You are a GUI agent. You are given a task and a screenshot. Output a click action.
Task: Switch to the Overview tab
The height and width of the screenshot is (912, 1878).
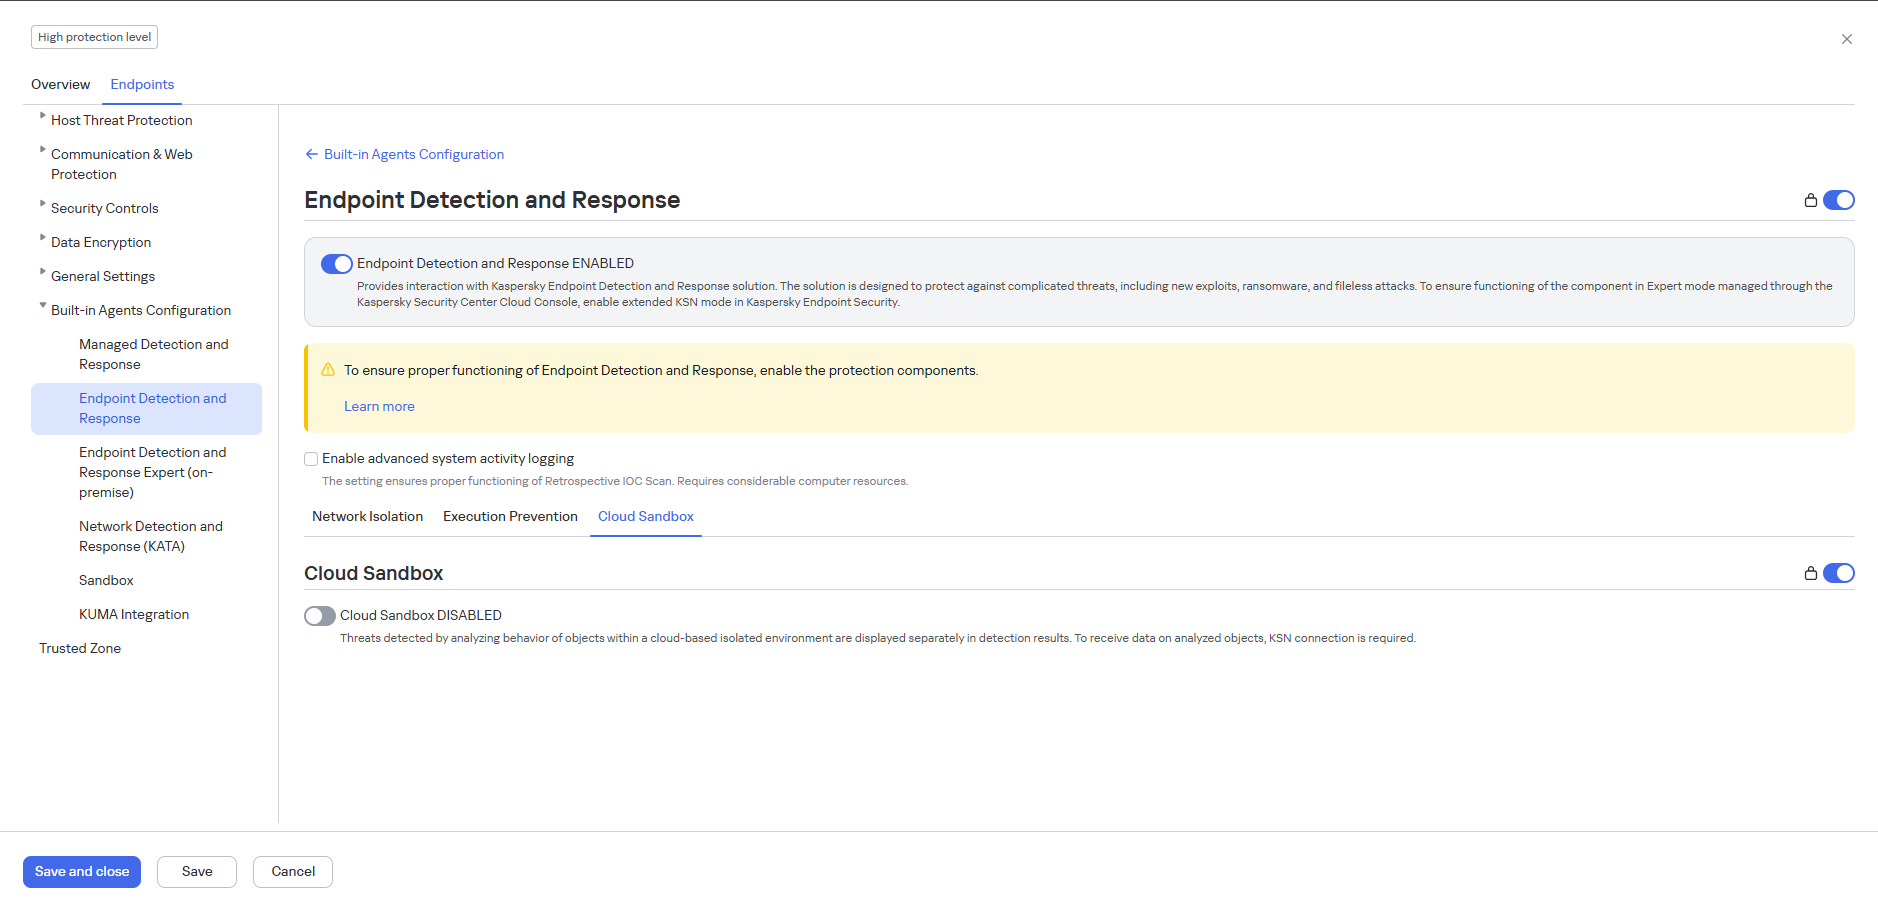click(x=60, y=84)
